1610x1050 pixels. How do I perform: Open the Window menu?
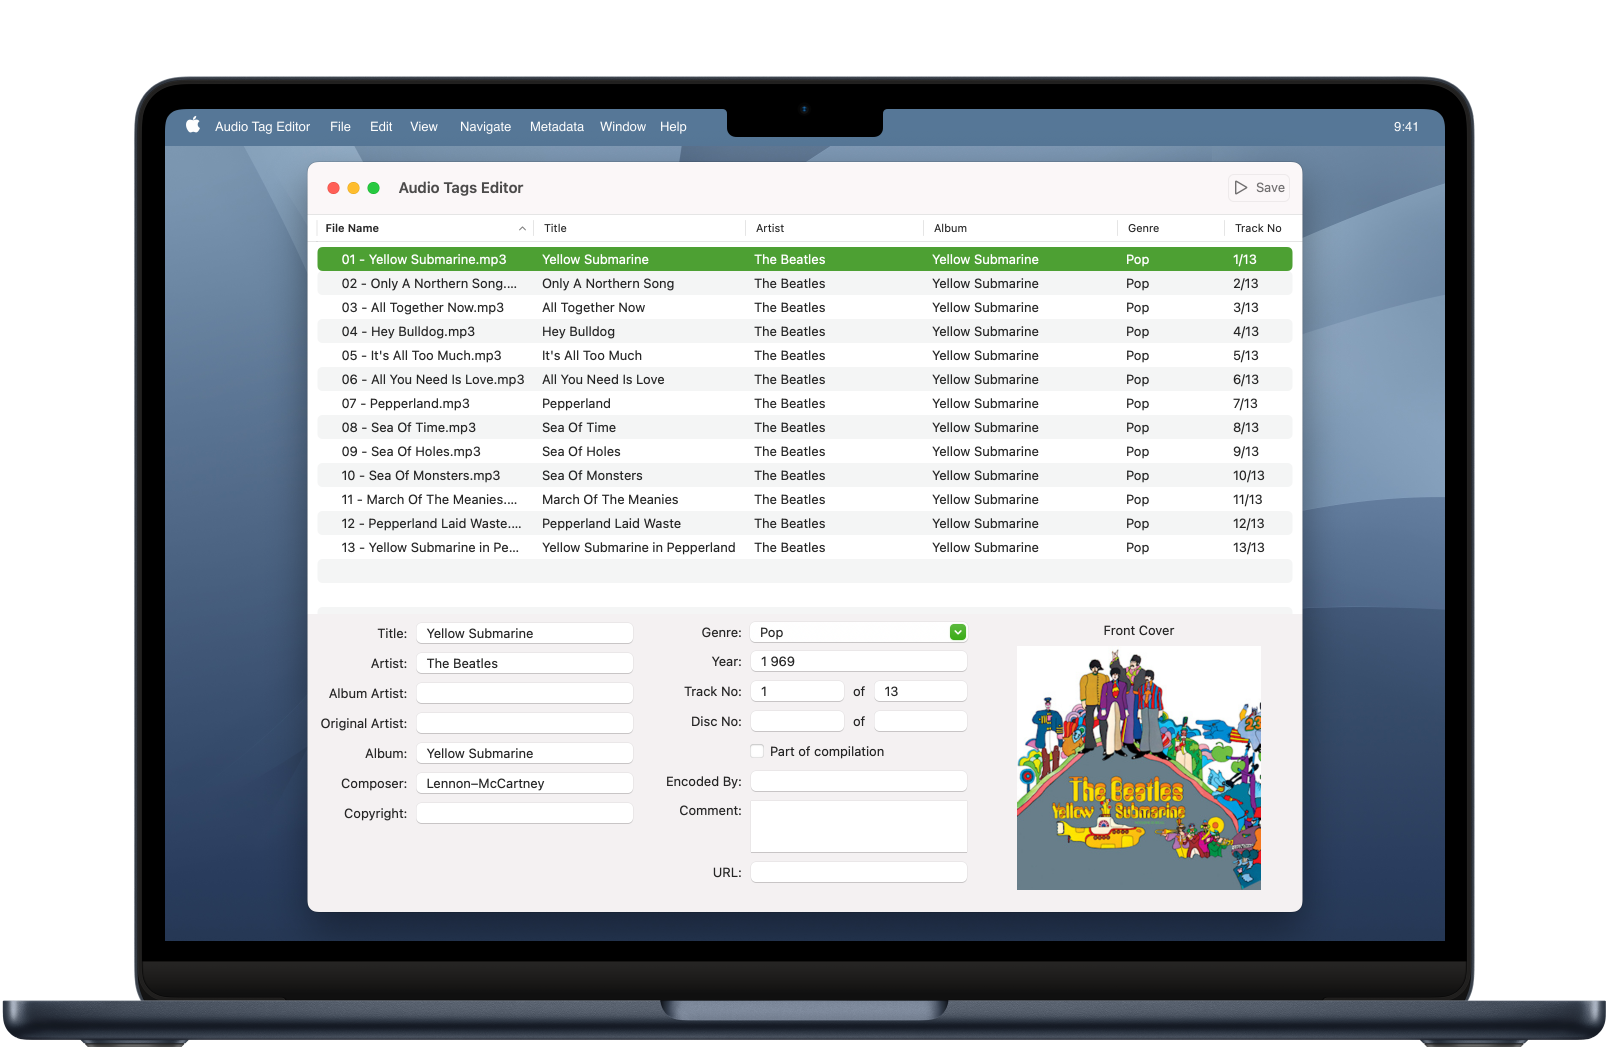[623, 127]
